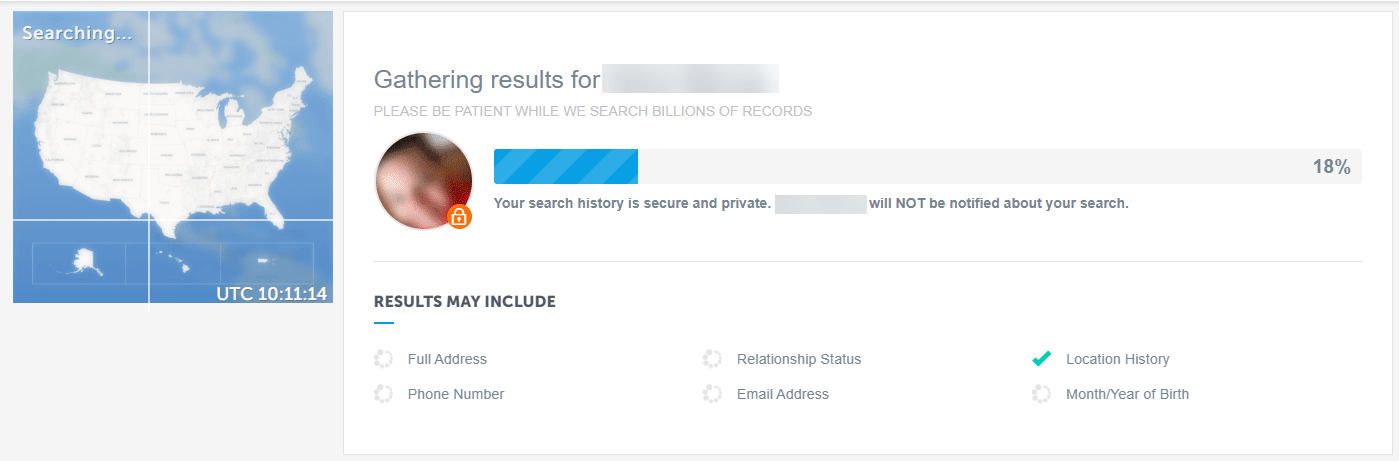
Task: Click the blurred circular profile photo
Action: click(423, 181)
